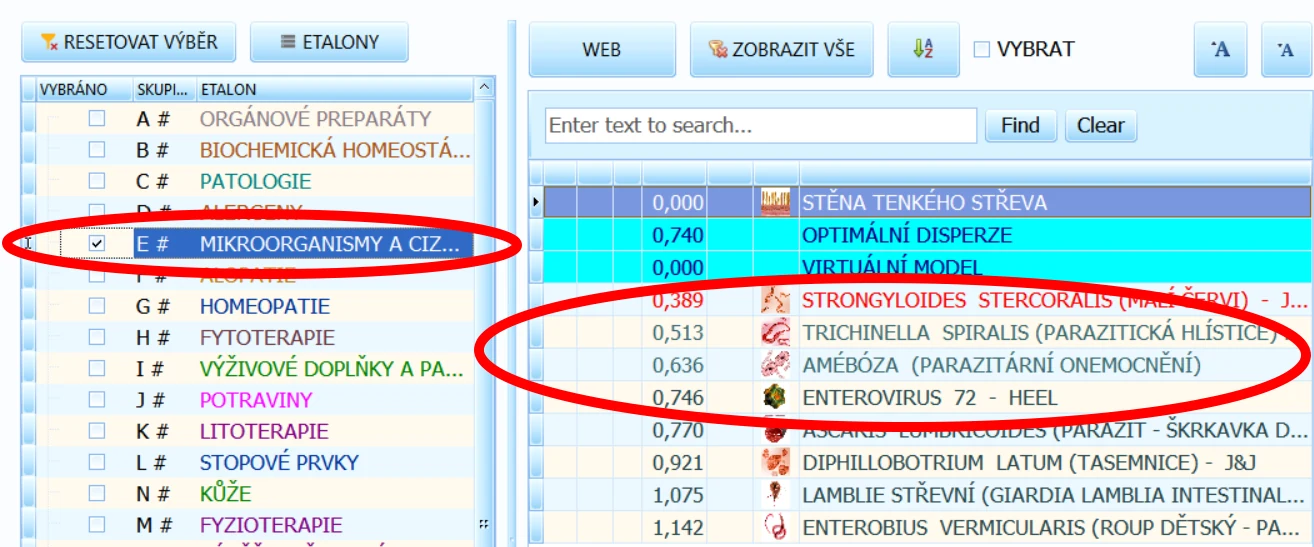
Task: Toggle the VYBRAT checkbox
Action: 982,49
